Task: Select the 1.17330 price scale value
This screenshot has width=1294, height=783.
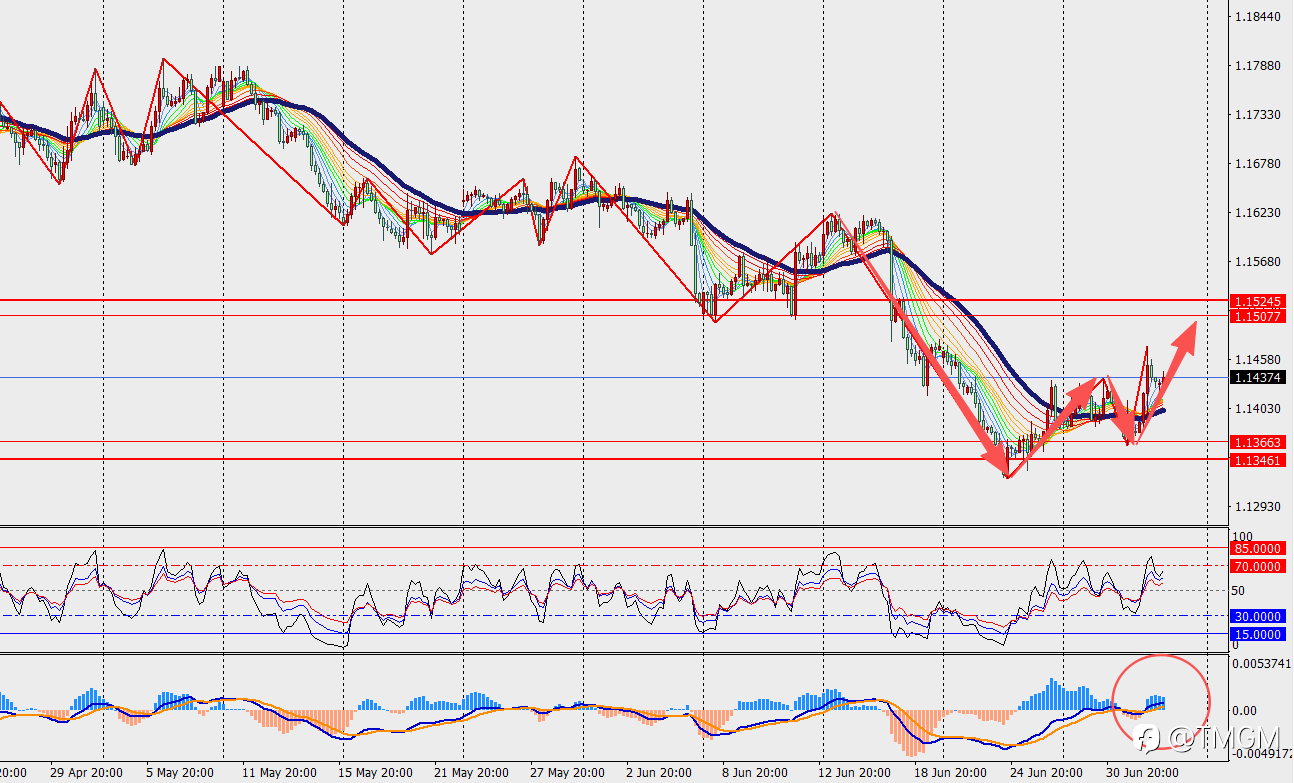Action: [x=1258, y=115]
